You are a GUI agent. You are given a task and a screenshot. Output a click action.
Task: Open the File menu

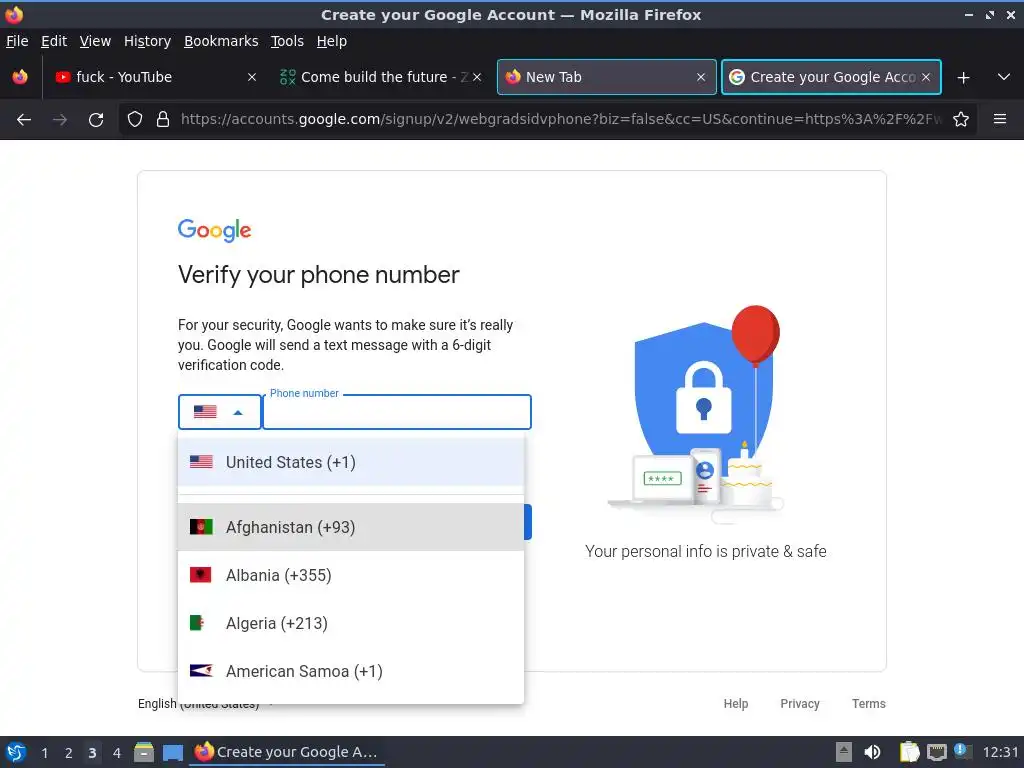pos(17,41)
